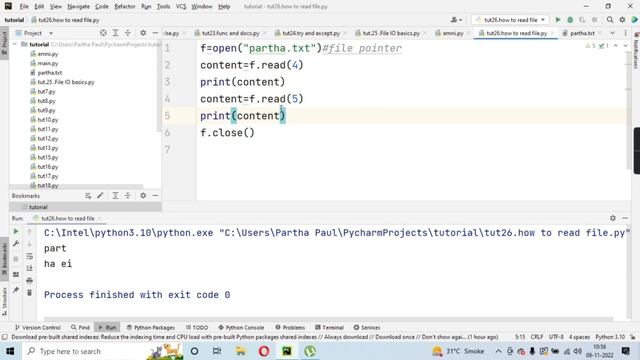
Task: Open Search Everywhere magnifier icon
Action: [x=610, y=20]
